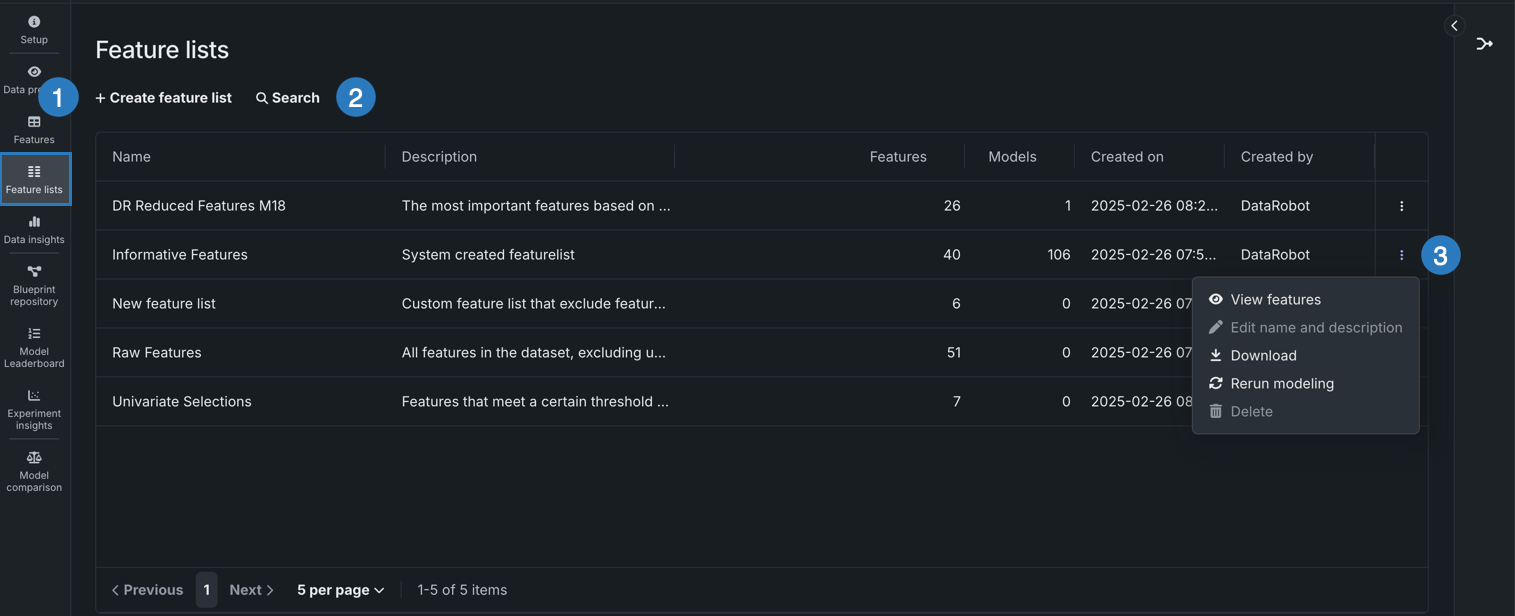
Task: Open the Model Leaderboard icon
Action: [x=34, y=334]
